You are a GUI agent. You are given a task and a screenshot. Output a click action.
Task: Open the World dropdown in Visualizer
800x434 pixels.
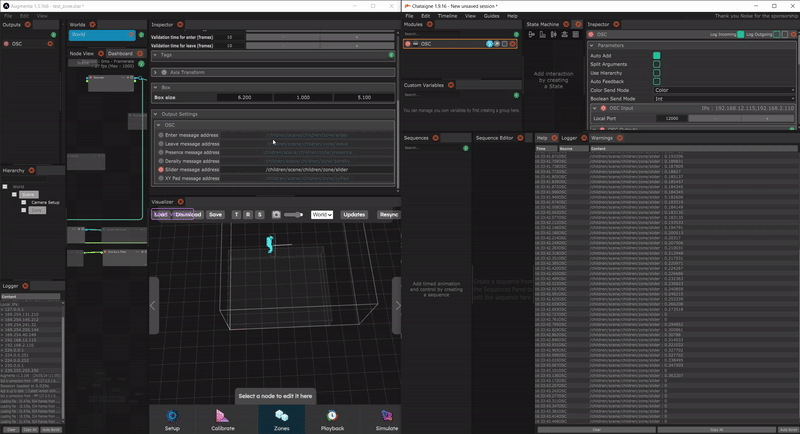pos(322,214)
